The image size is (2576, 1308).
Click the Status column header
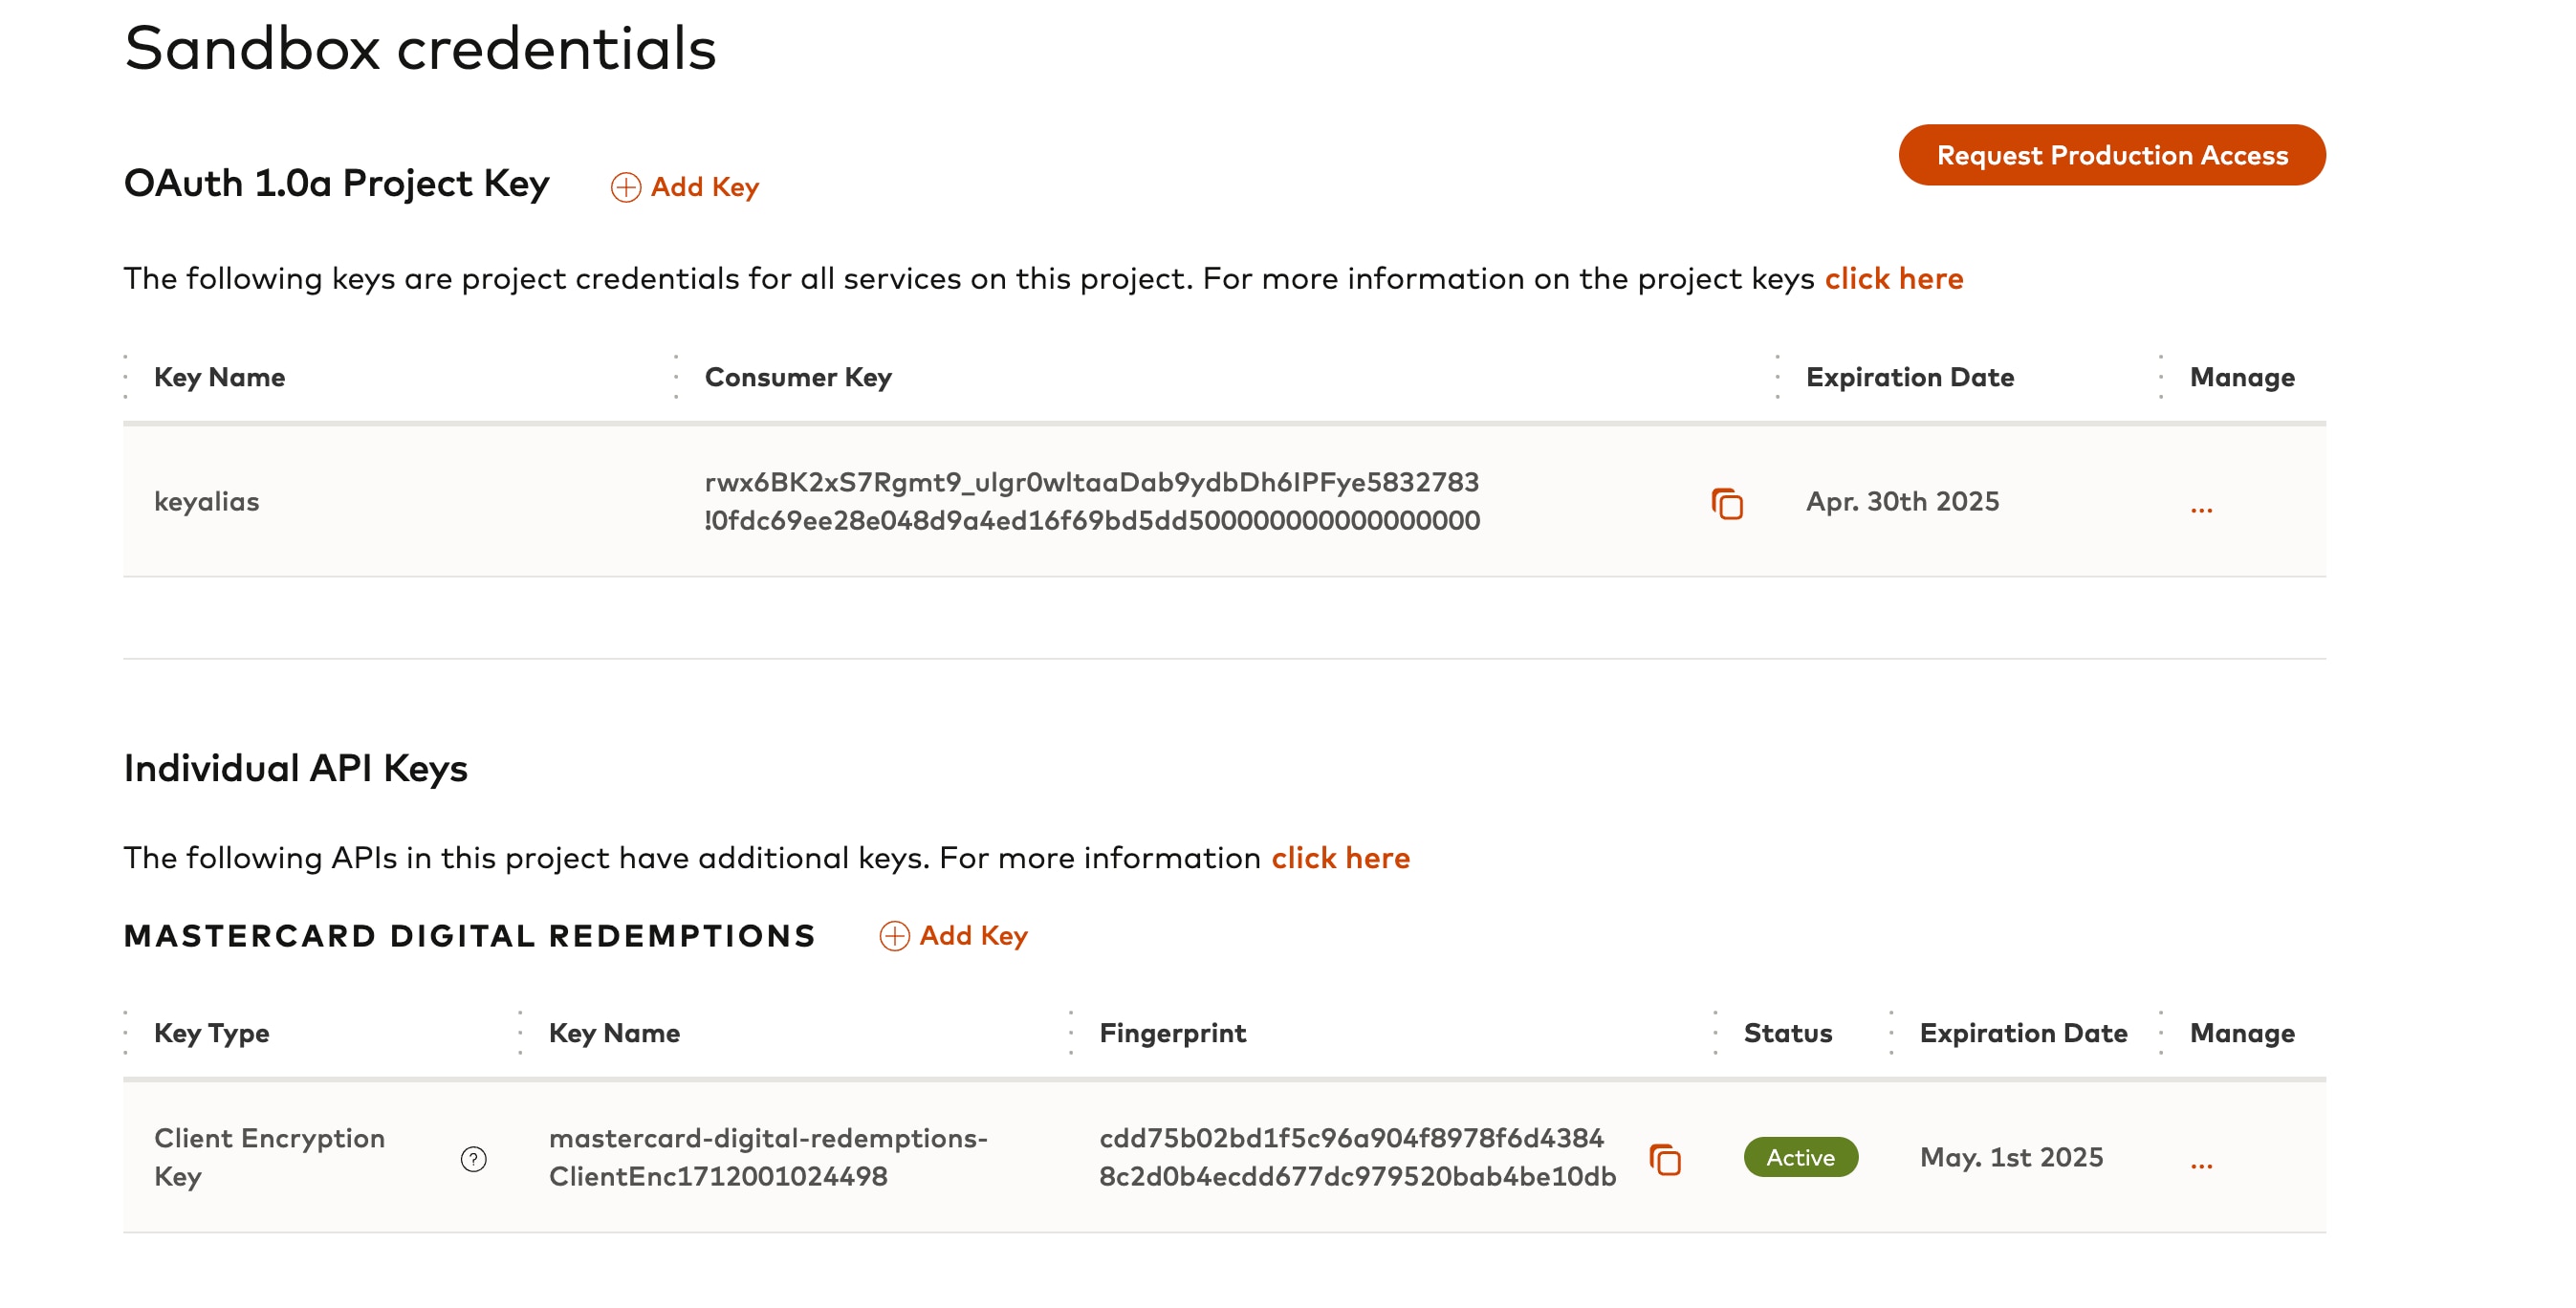(1787, 1032)
